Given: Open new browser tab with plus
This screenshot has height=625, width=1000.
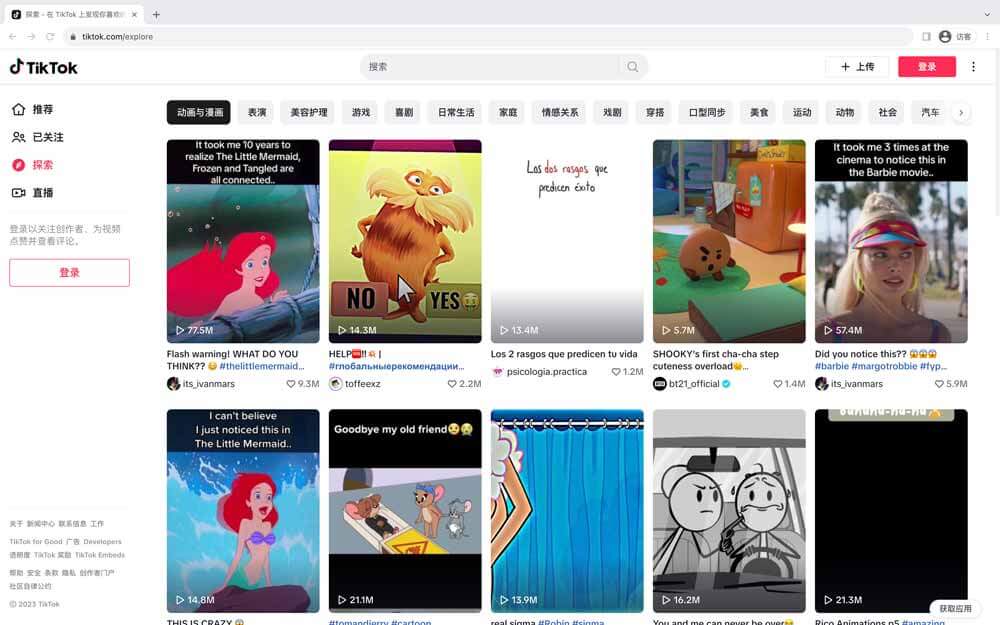Looking at the screenshot, I should 156,14.
